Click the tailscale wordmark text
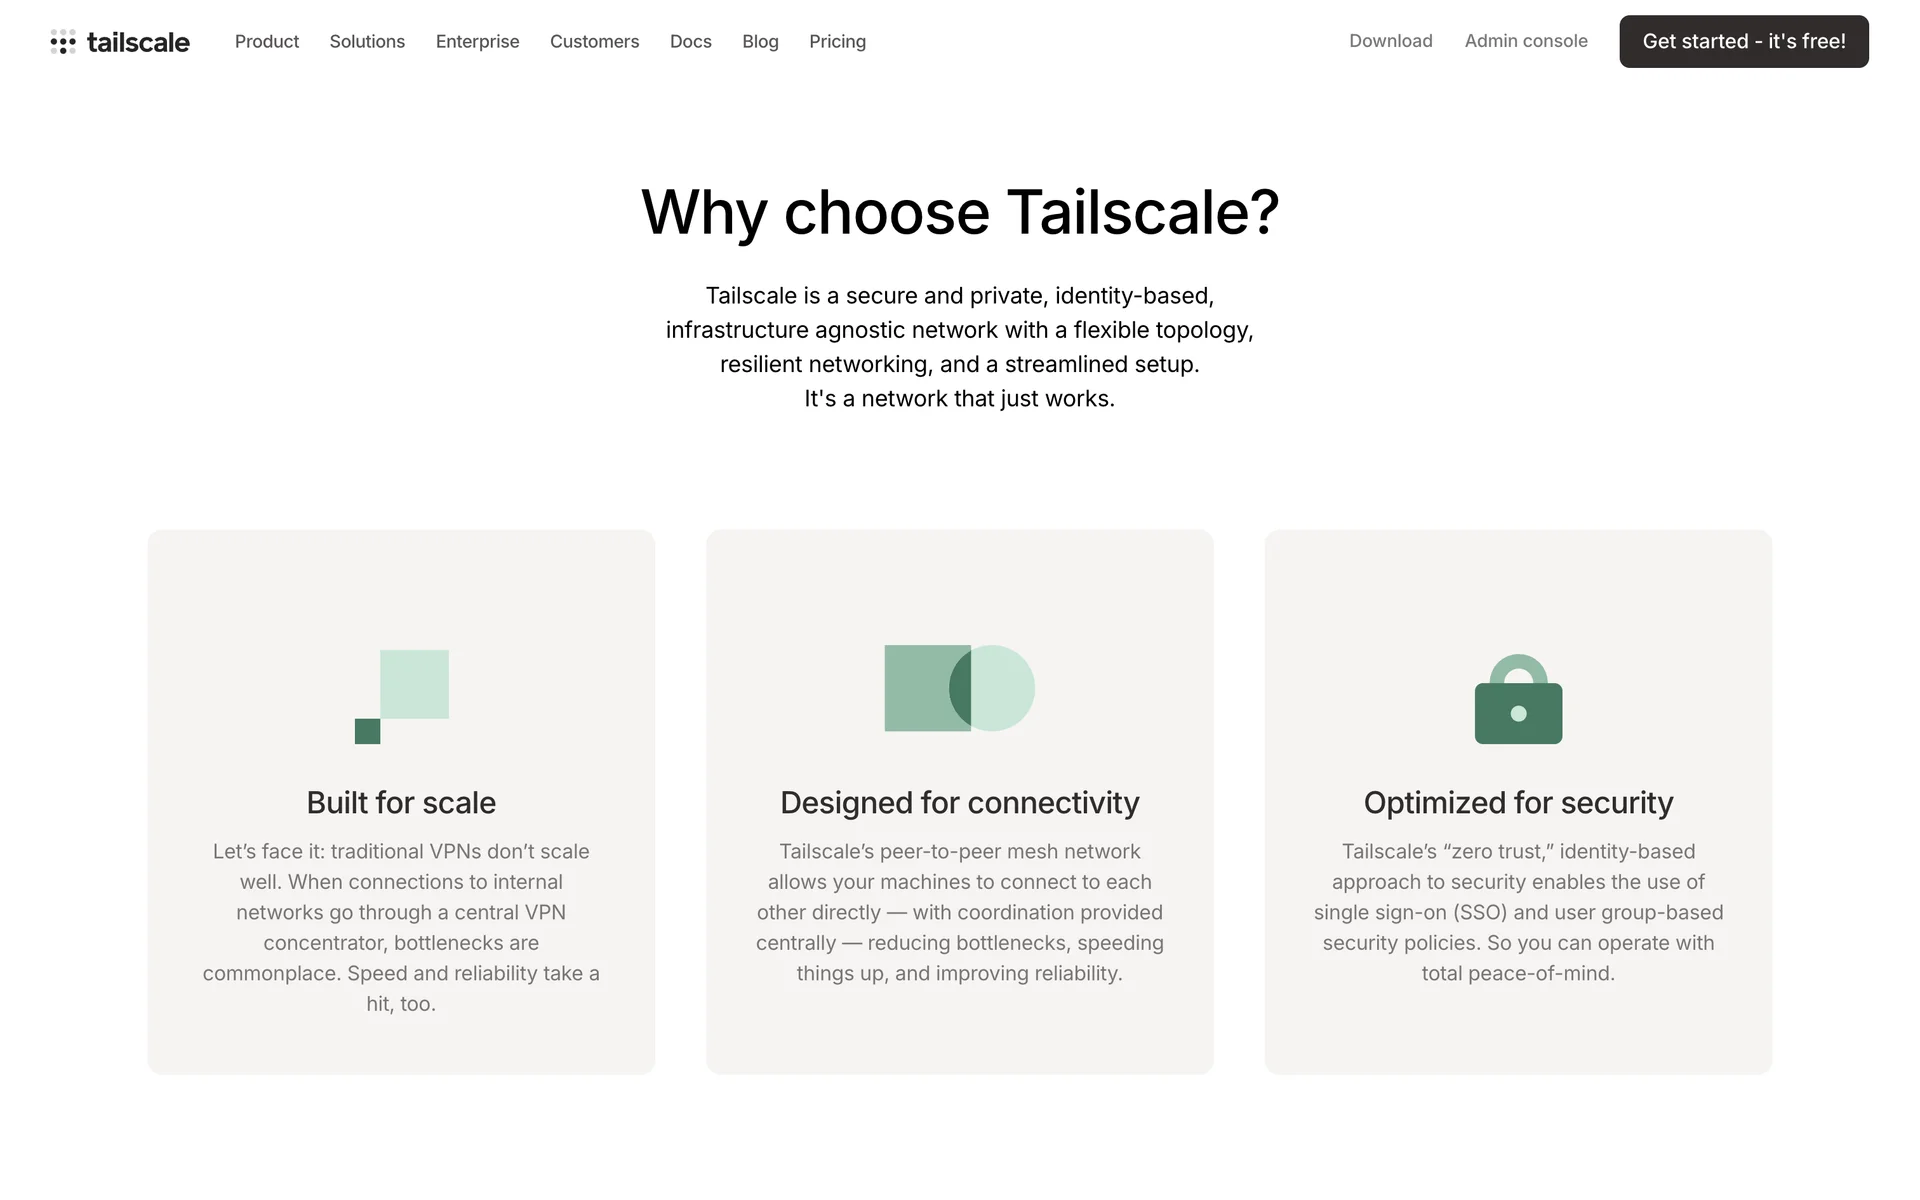The width and height of the screenshot is (1920, 1200). pyautogui.click(x=138, y=42)
